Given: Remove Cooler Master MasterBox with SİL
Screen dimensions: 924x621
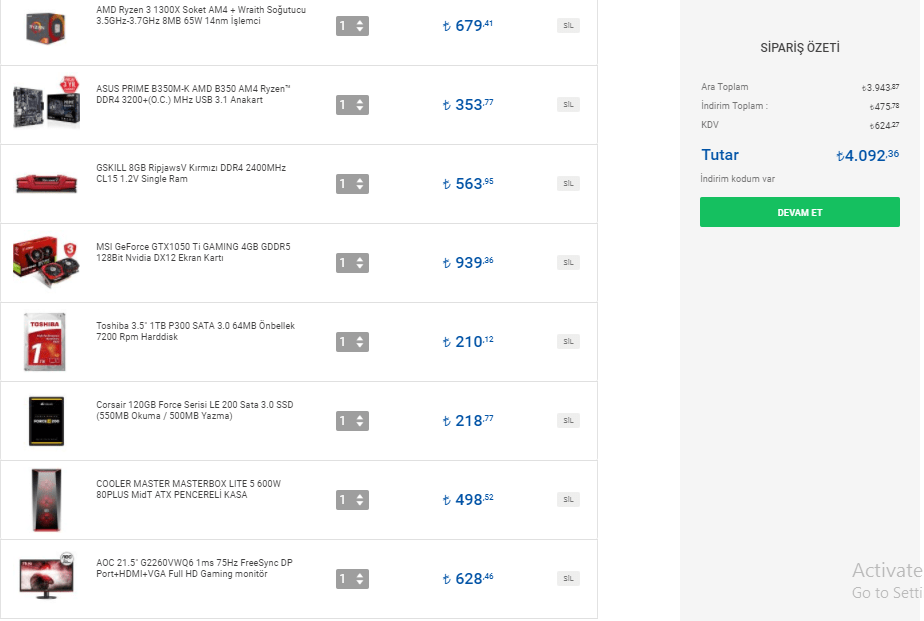Looking at the screenshot, I should [x=568, y=499].
